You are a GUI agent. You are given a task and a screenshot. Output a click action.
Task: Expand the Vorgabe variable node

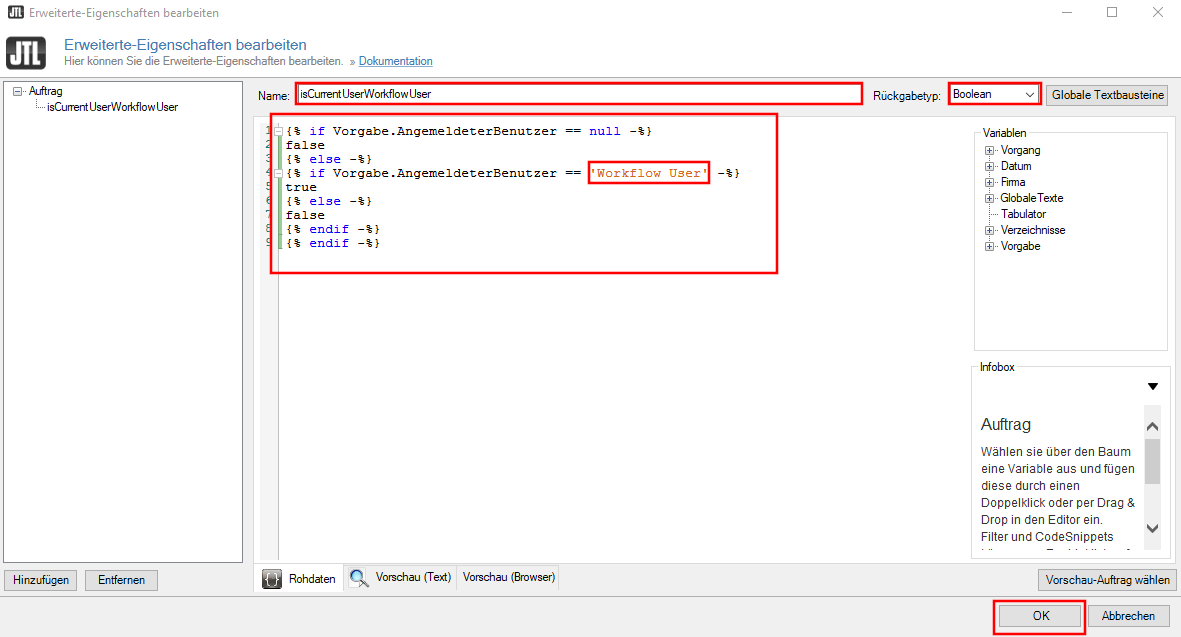(x=990, y=246)
